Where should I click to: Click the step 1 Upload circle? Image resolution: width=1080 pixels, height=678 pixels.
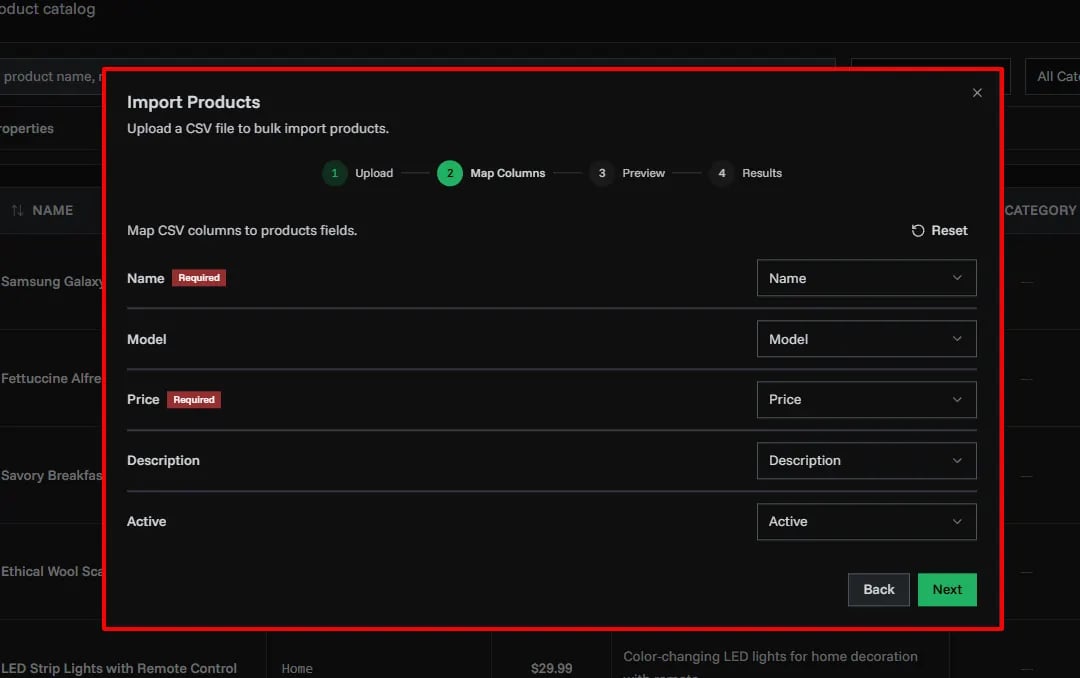[x=335, y=173]
